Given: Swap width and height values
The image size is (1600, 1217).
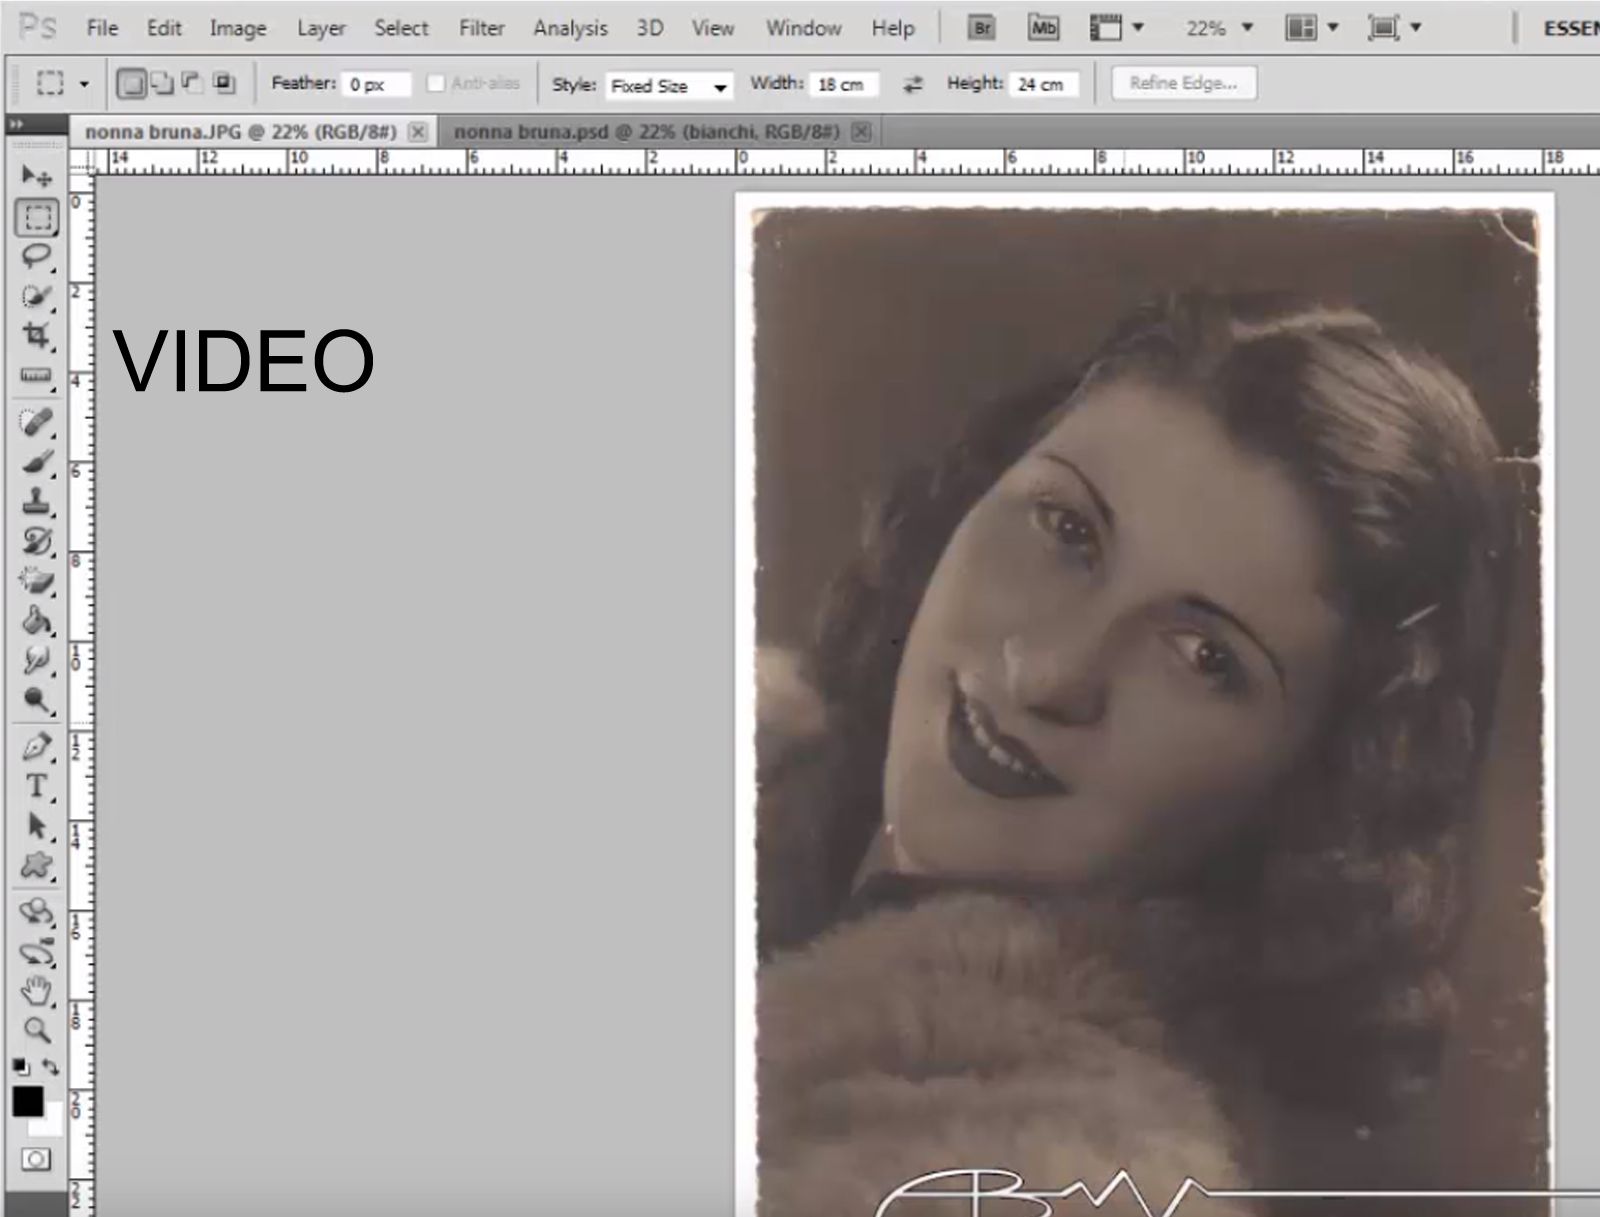Looking at the screenshot, I should coord(912,85).
